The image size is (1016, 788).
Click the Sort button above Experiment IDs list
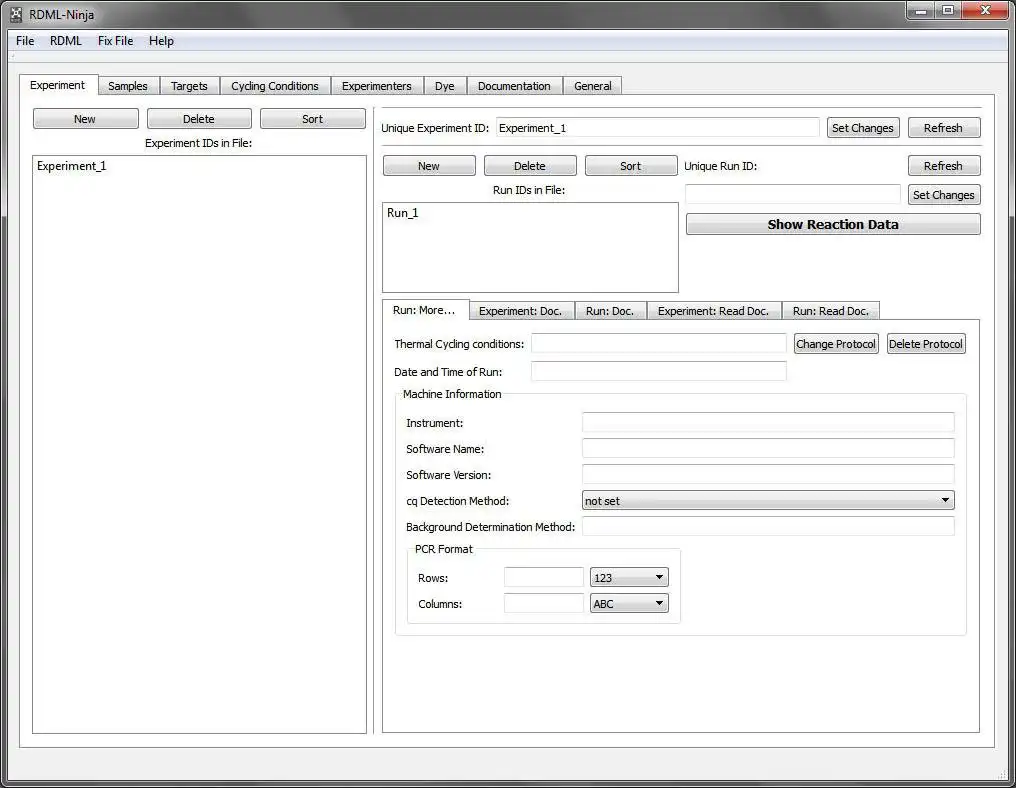(x=312, y=119)
